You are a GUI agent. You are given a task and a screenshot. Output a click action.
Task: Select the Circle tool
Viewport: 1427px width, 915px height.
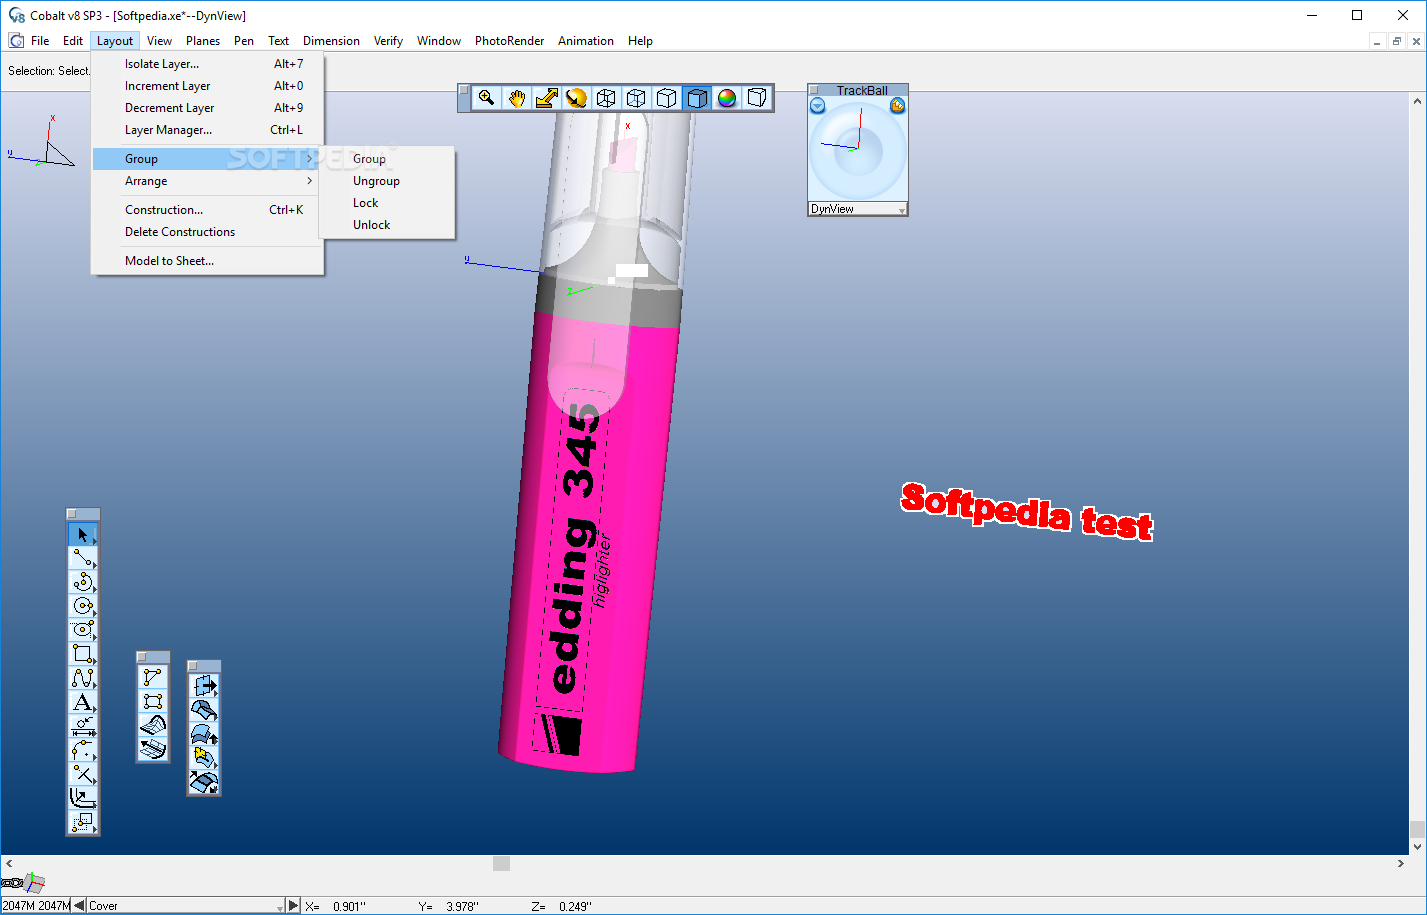pos(83,606)
